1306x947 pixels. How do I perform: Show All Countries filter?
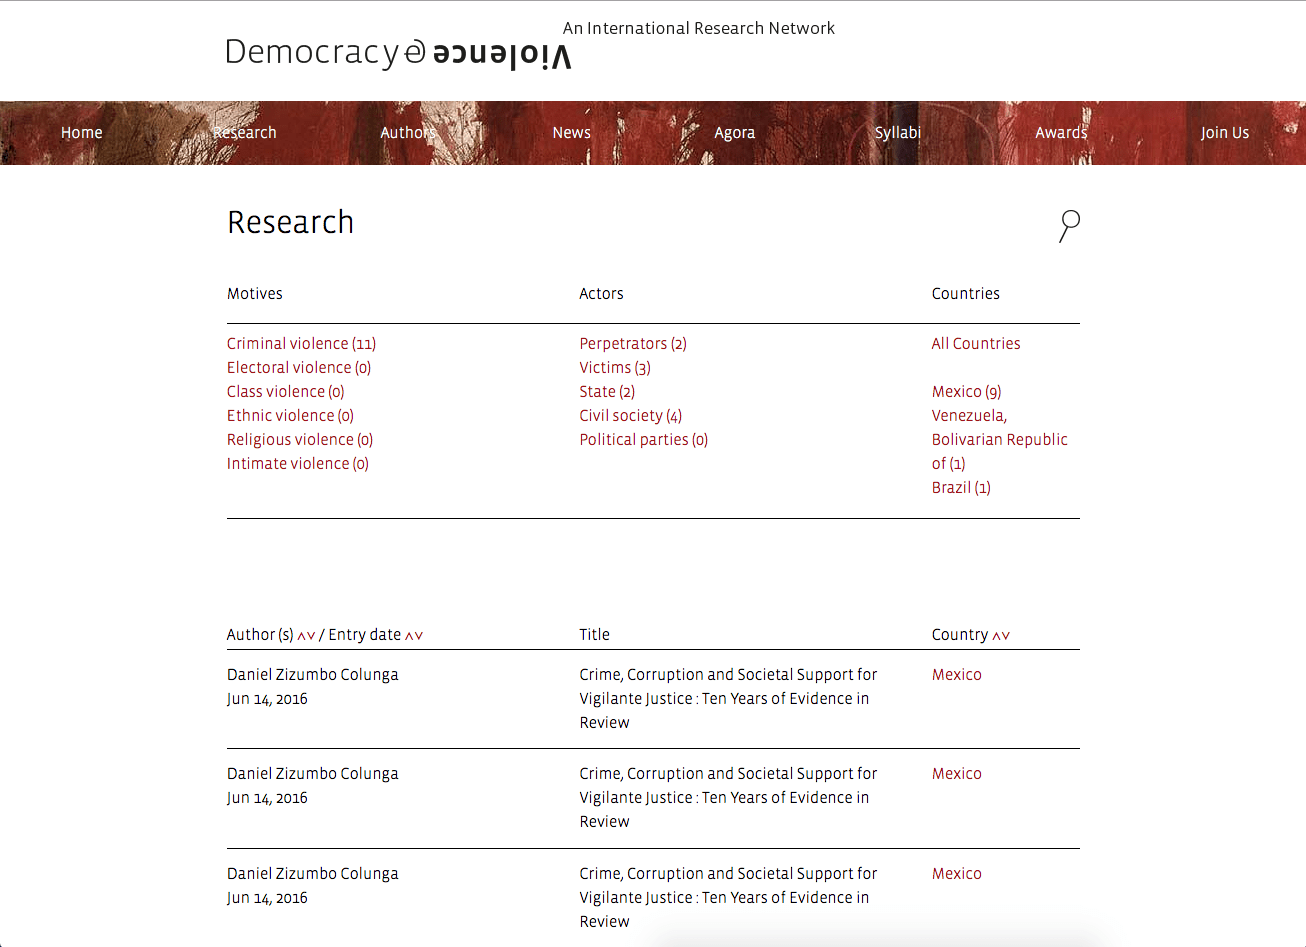click(976, 343)
